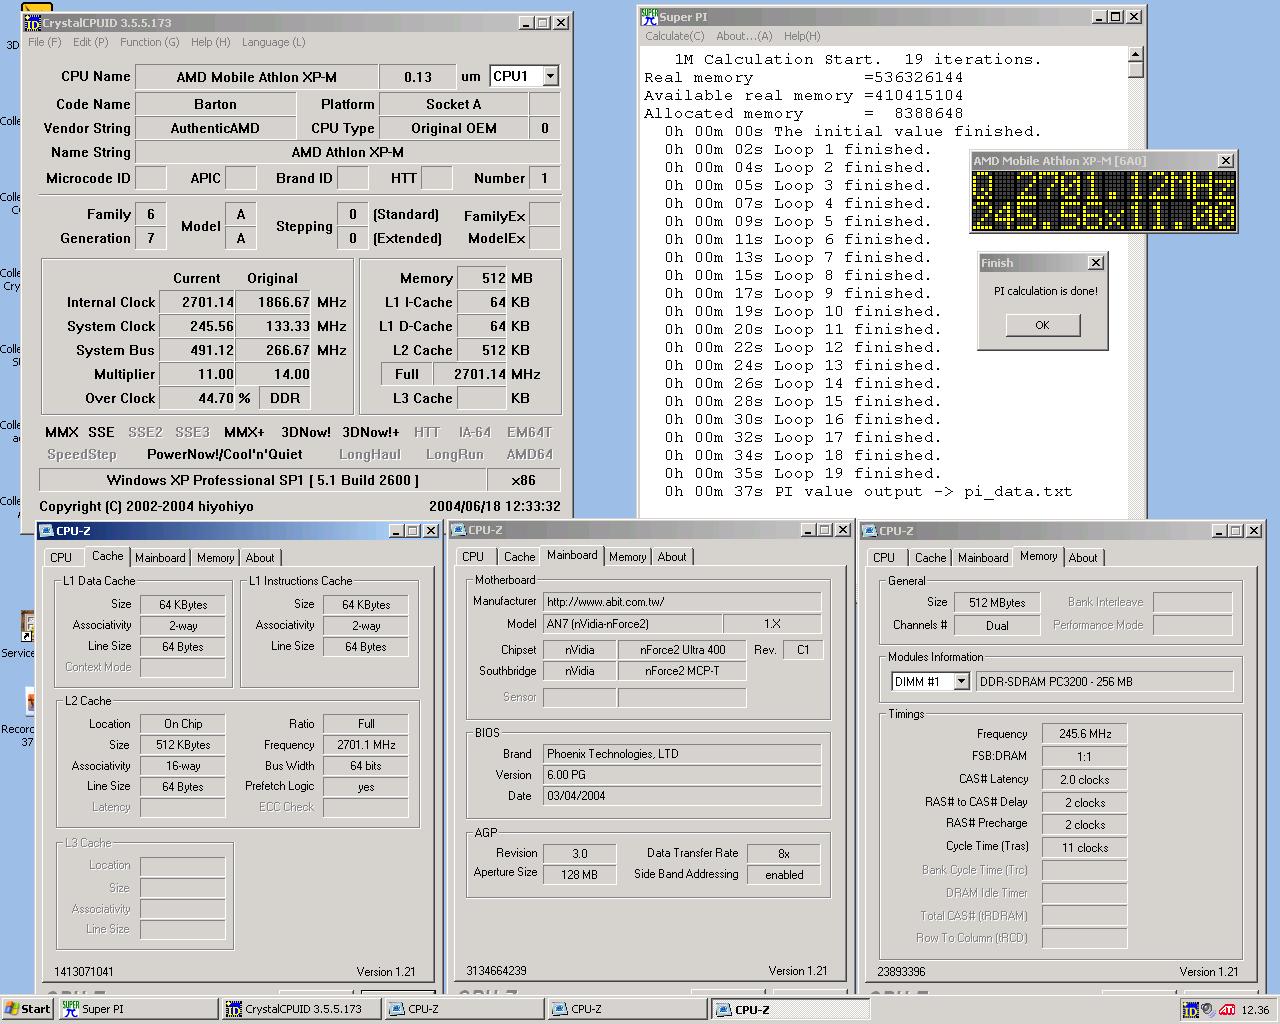Switch to CrystalCPUID 3.5.5.173 from the taskbar
1280x1024 pixels.
coord(301,1009)
